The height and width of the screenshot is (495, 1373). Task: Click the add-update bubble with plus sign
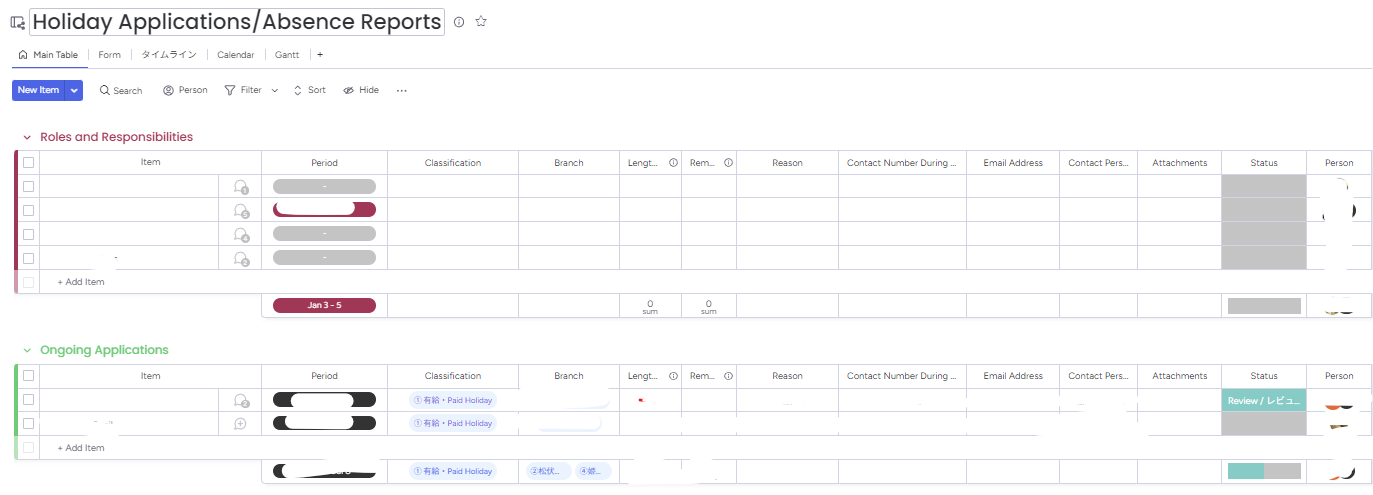240,424
